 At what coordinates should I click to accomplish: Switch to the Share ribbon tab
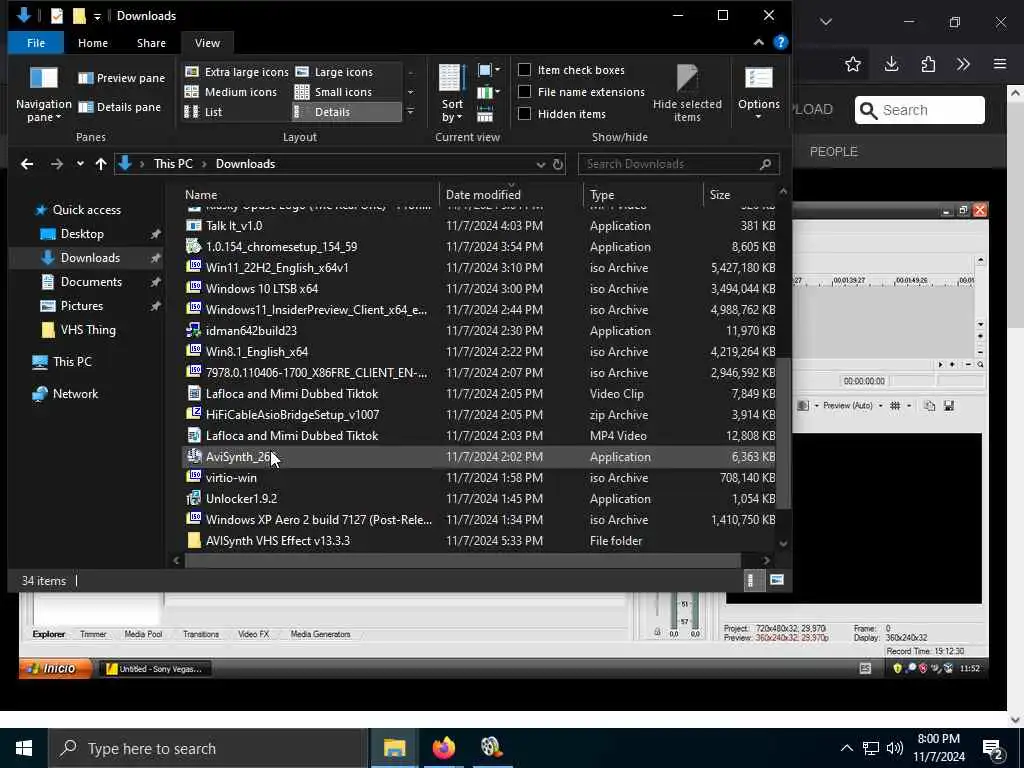point(152,43)
